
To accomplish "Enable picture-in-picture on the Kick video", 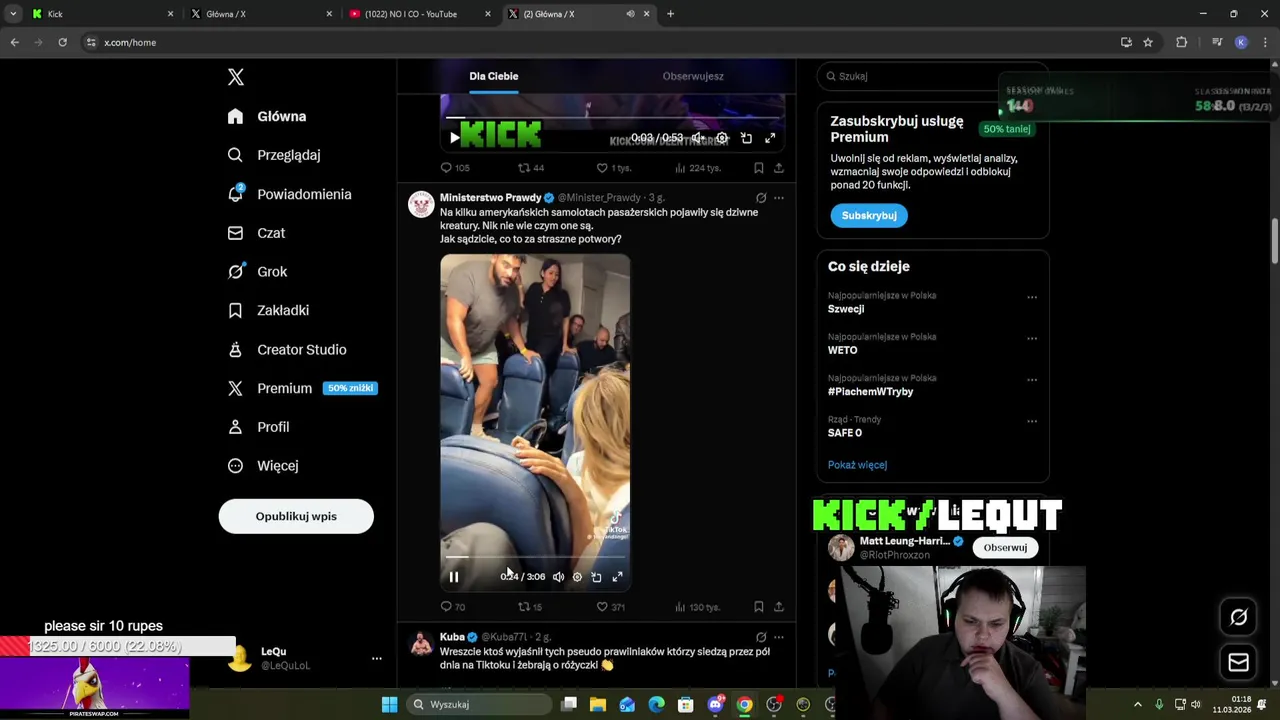I will click(746, 138).
